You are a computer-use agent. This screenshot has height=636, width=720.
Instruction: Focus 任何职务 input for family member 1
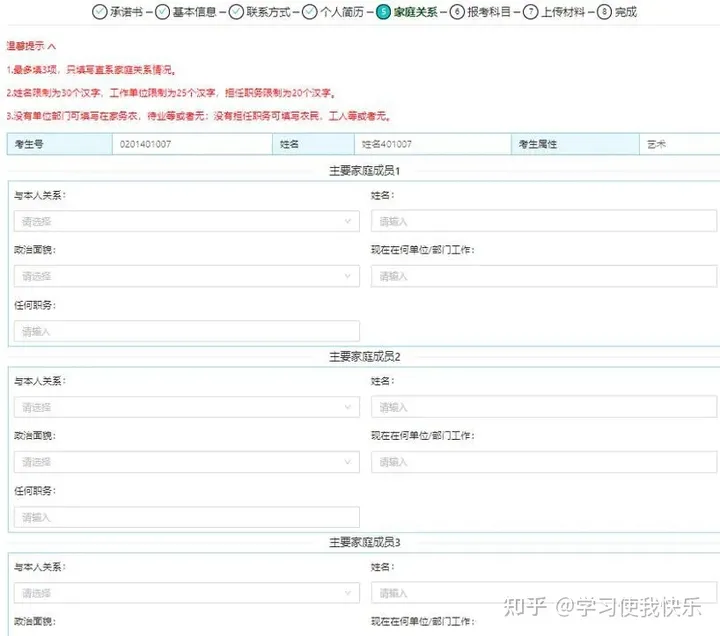(x=186, y=331)
